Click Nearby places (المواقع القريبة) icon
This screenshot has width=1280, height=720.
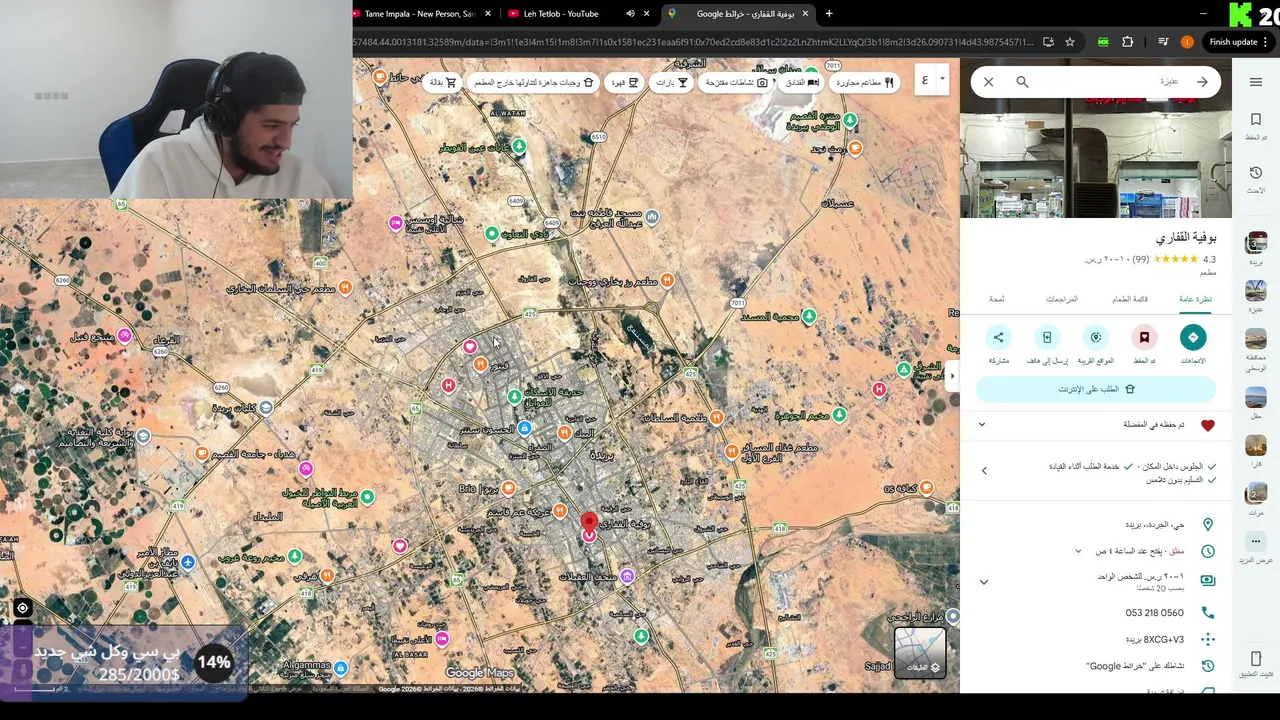click(x=1096, y=337)
